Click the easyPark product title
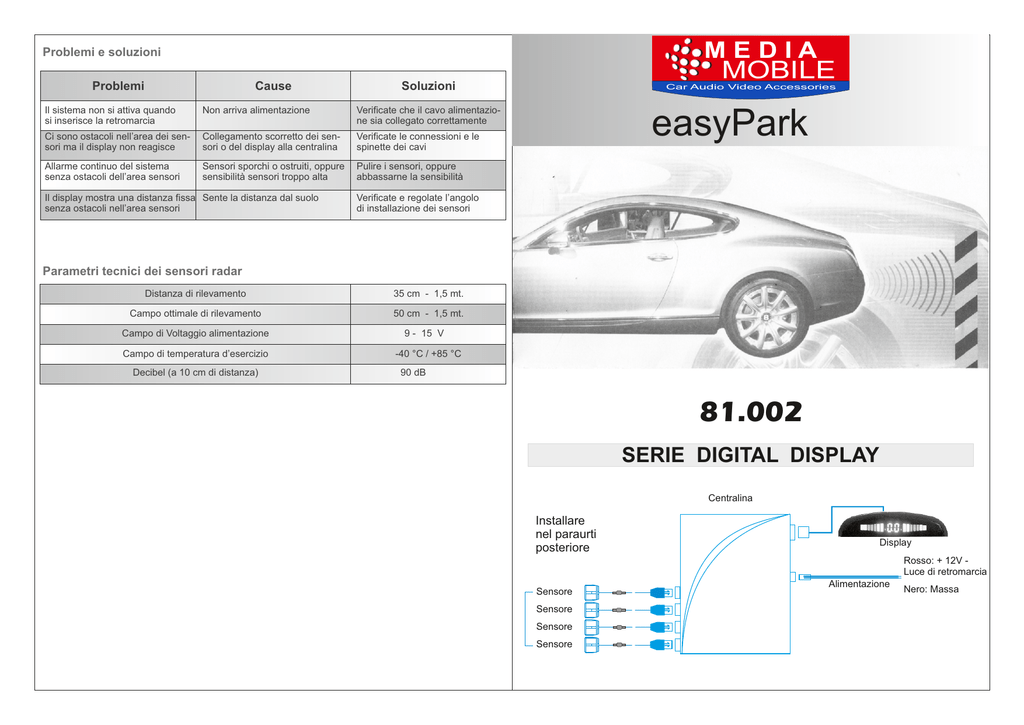This screenshot has height=725, width=1024. 729,127
